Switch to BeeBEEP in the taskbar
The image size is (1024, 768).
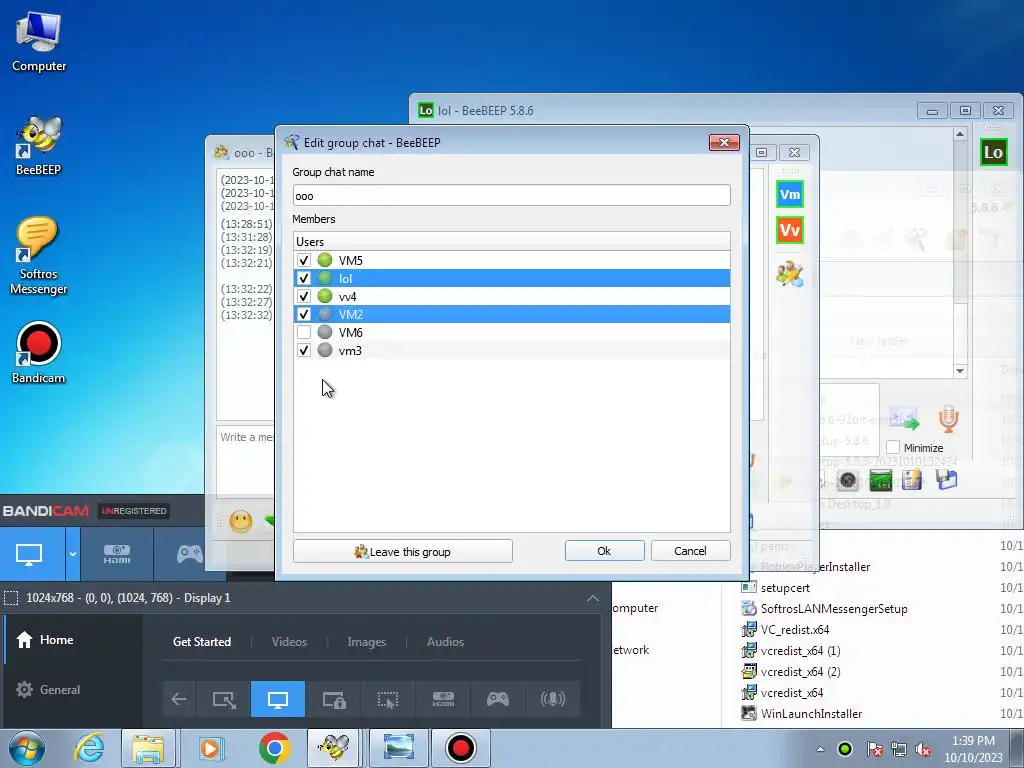334,748
